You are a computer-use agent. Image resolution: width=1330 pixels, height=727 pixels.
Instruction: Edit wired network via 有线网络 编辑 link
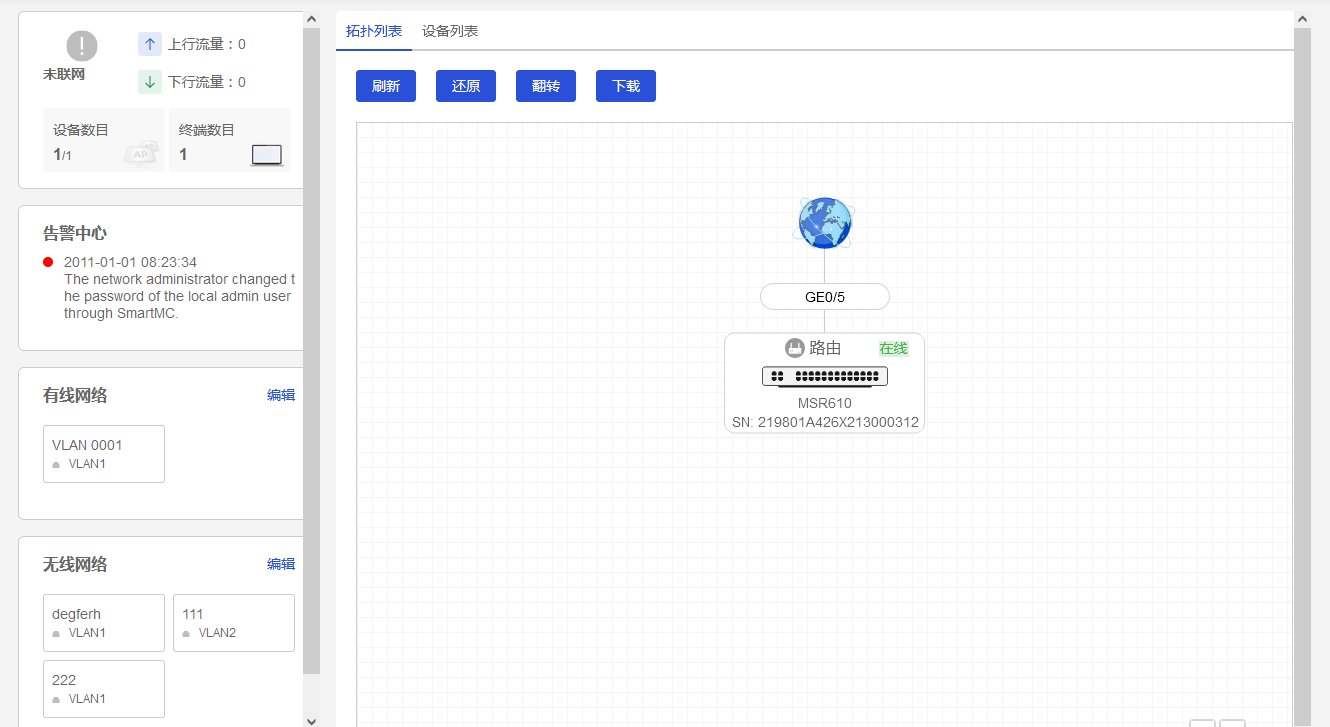(x=281, y=395)
